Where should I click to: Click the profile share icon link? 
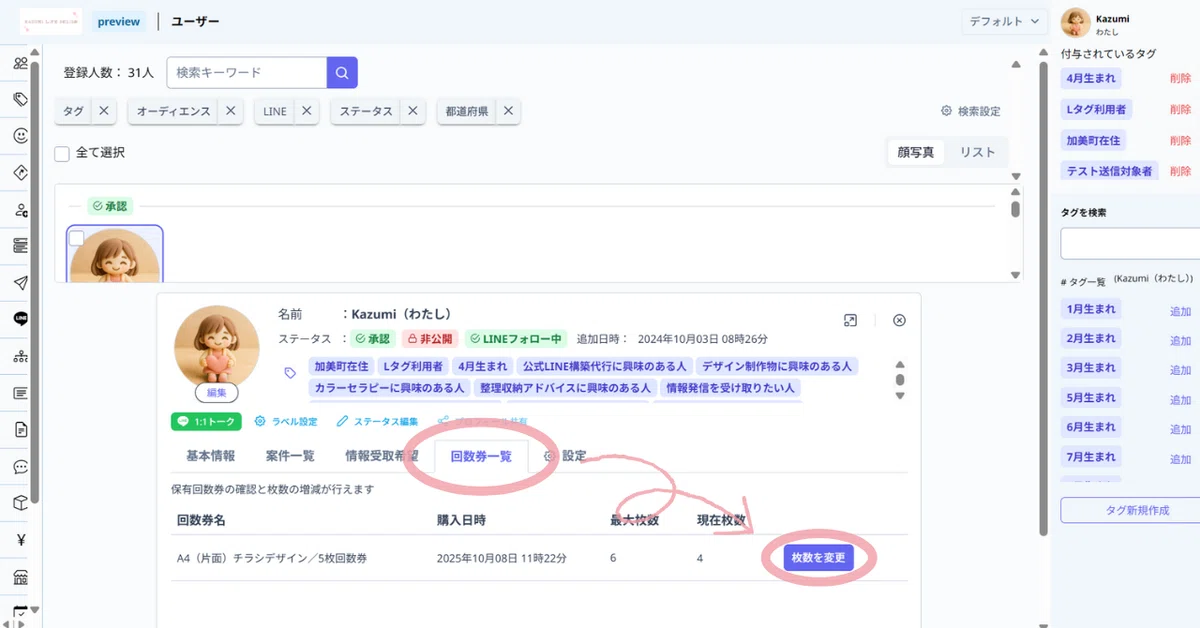pyautogui.click(x=484, y=421)
